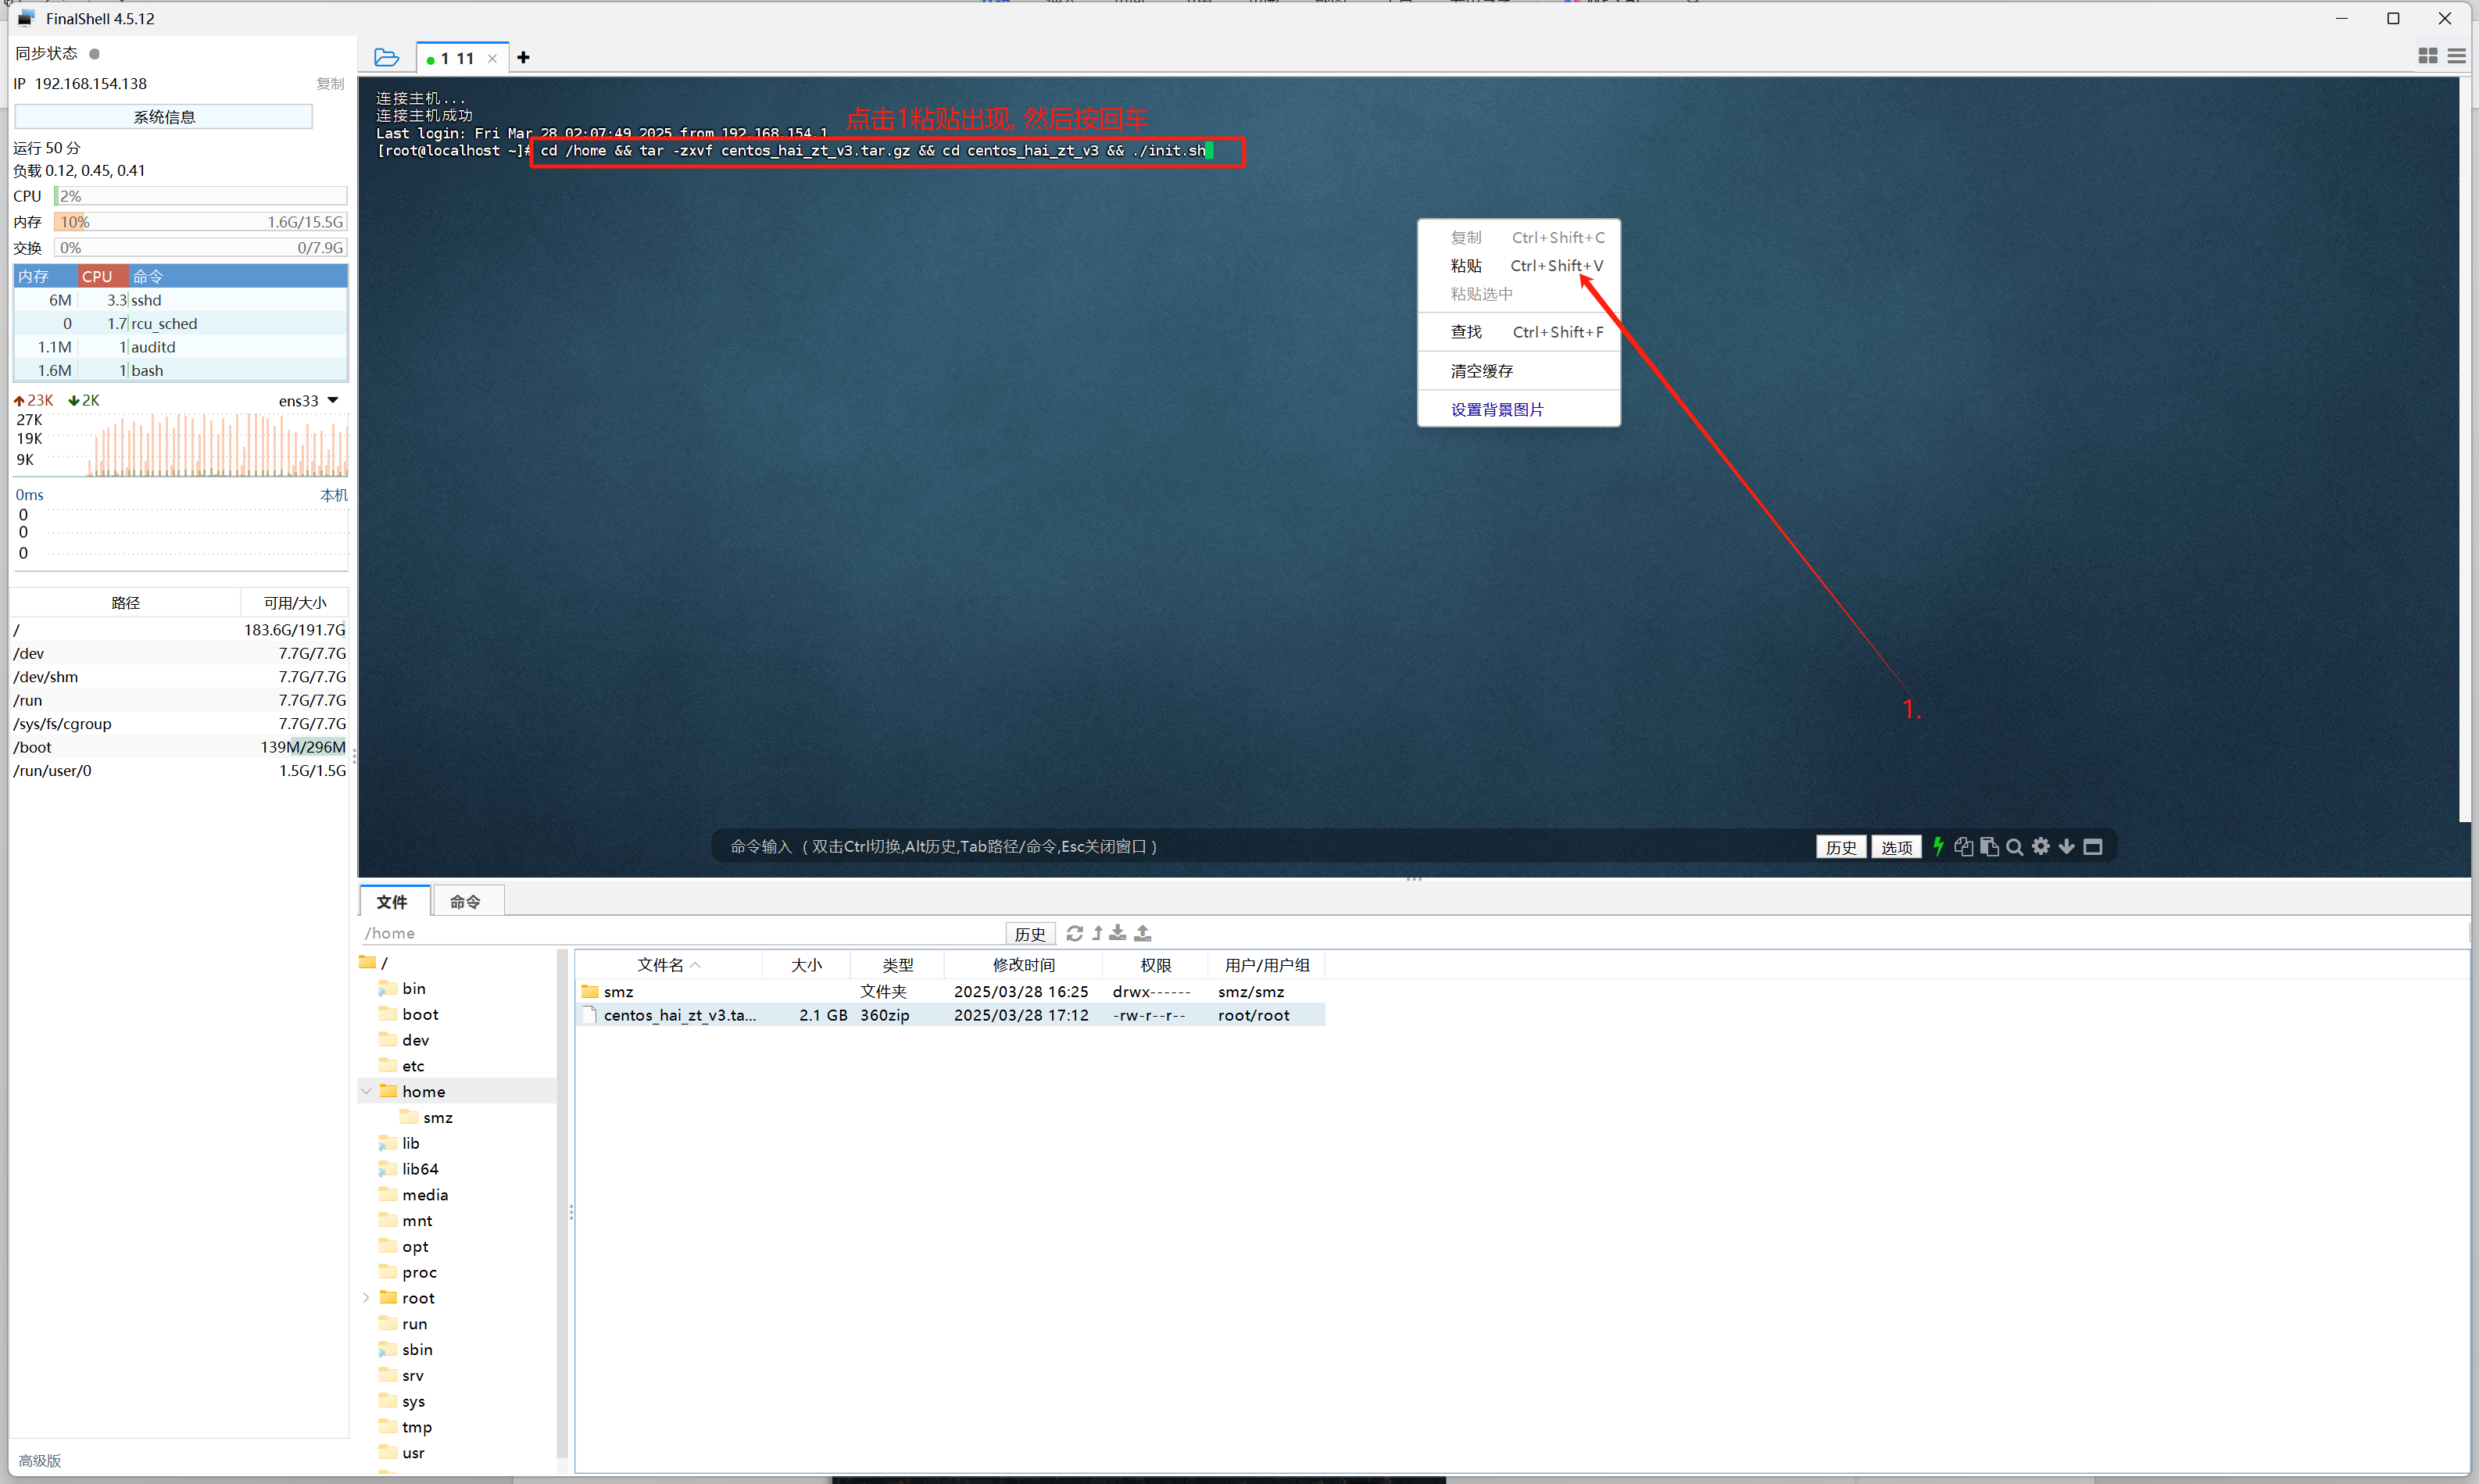
Task: Switch to grid layout view icon
Action: tap(2427, 57)
